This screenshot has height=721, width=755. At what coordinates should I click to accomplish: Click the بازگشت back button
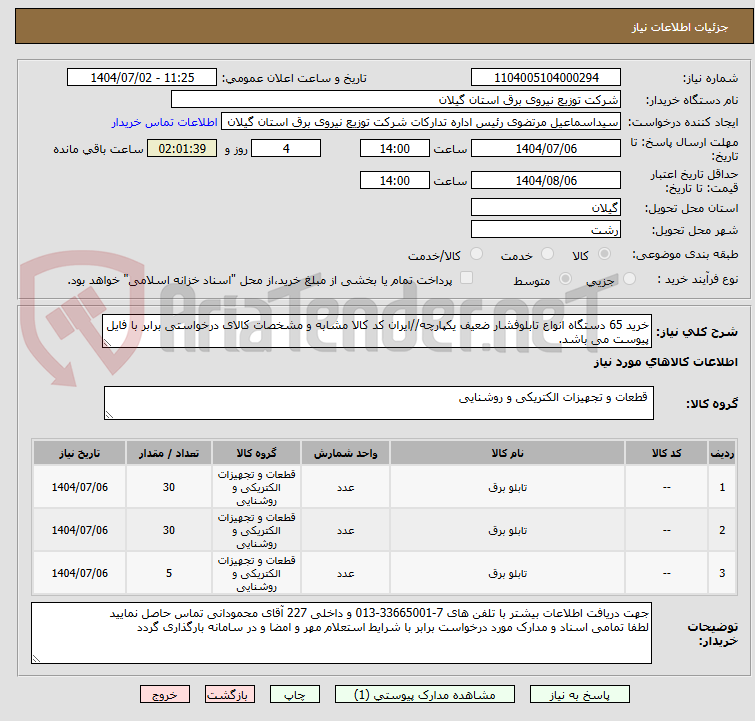coord(230,694)
